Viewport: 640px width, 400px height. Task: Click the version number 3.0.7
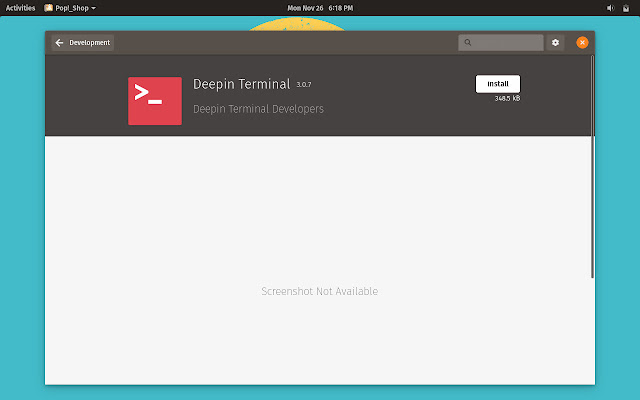tap(304, 84)
